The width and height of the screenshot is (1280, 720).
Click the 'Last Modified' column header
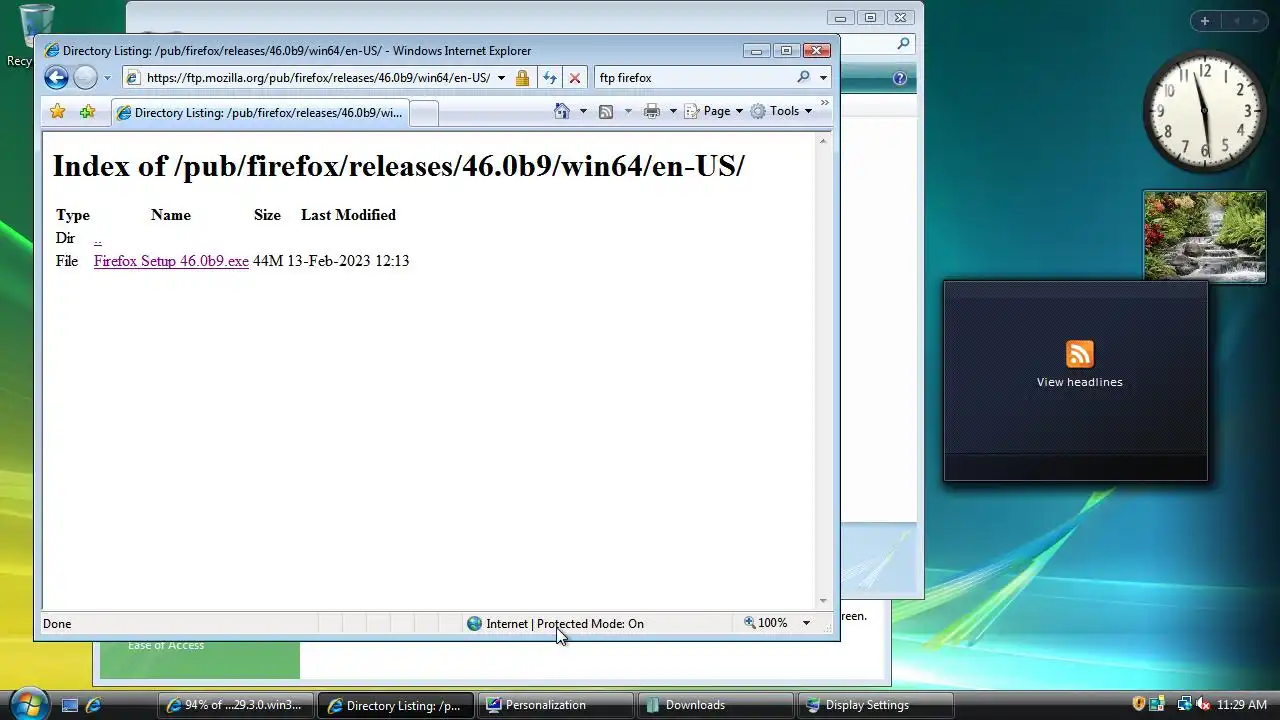coord(348,215)
